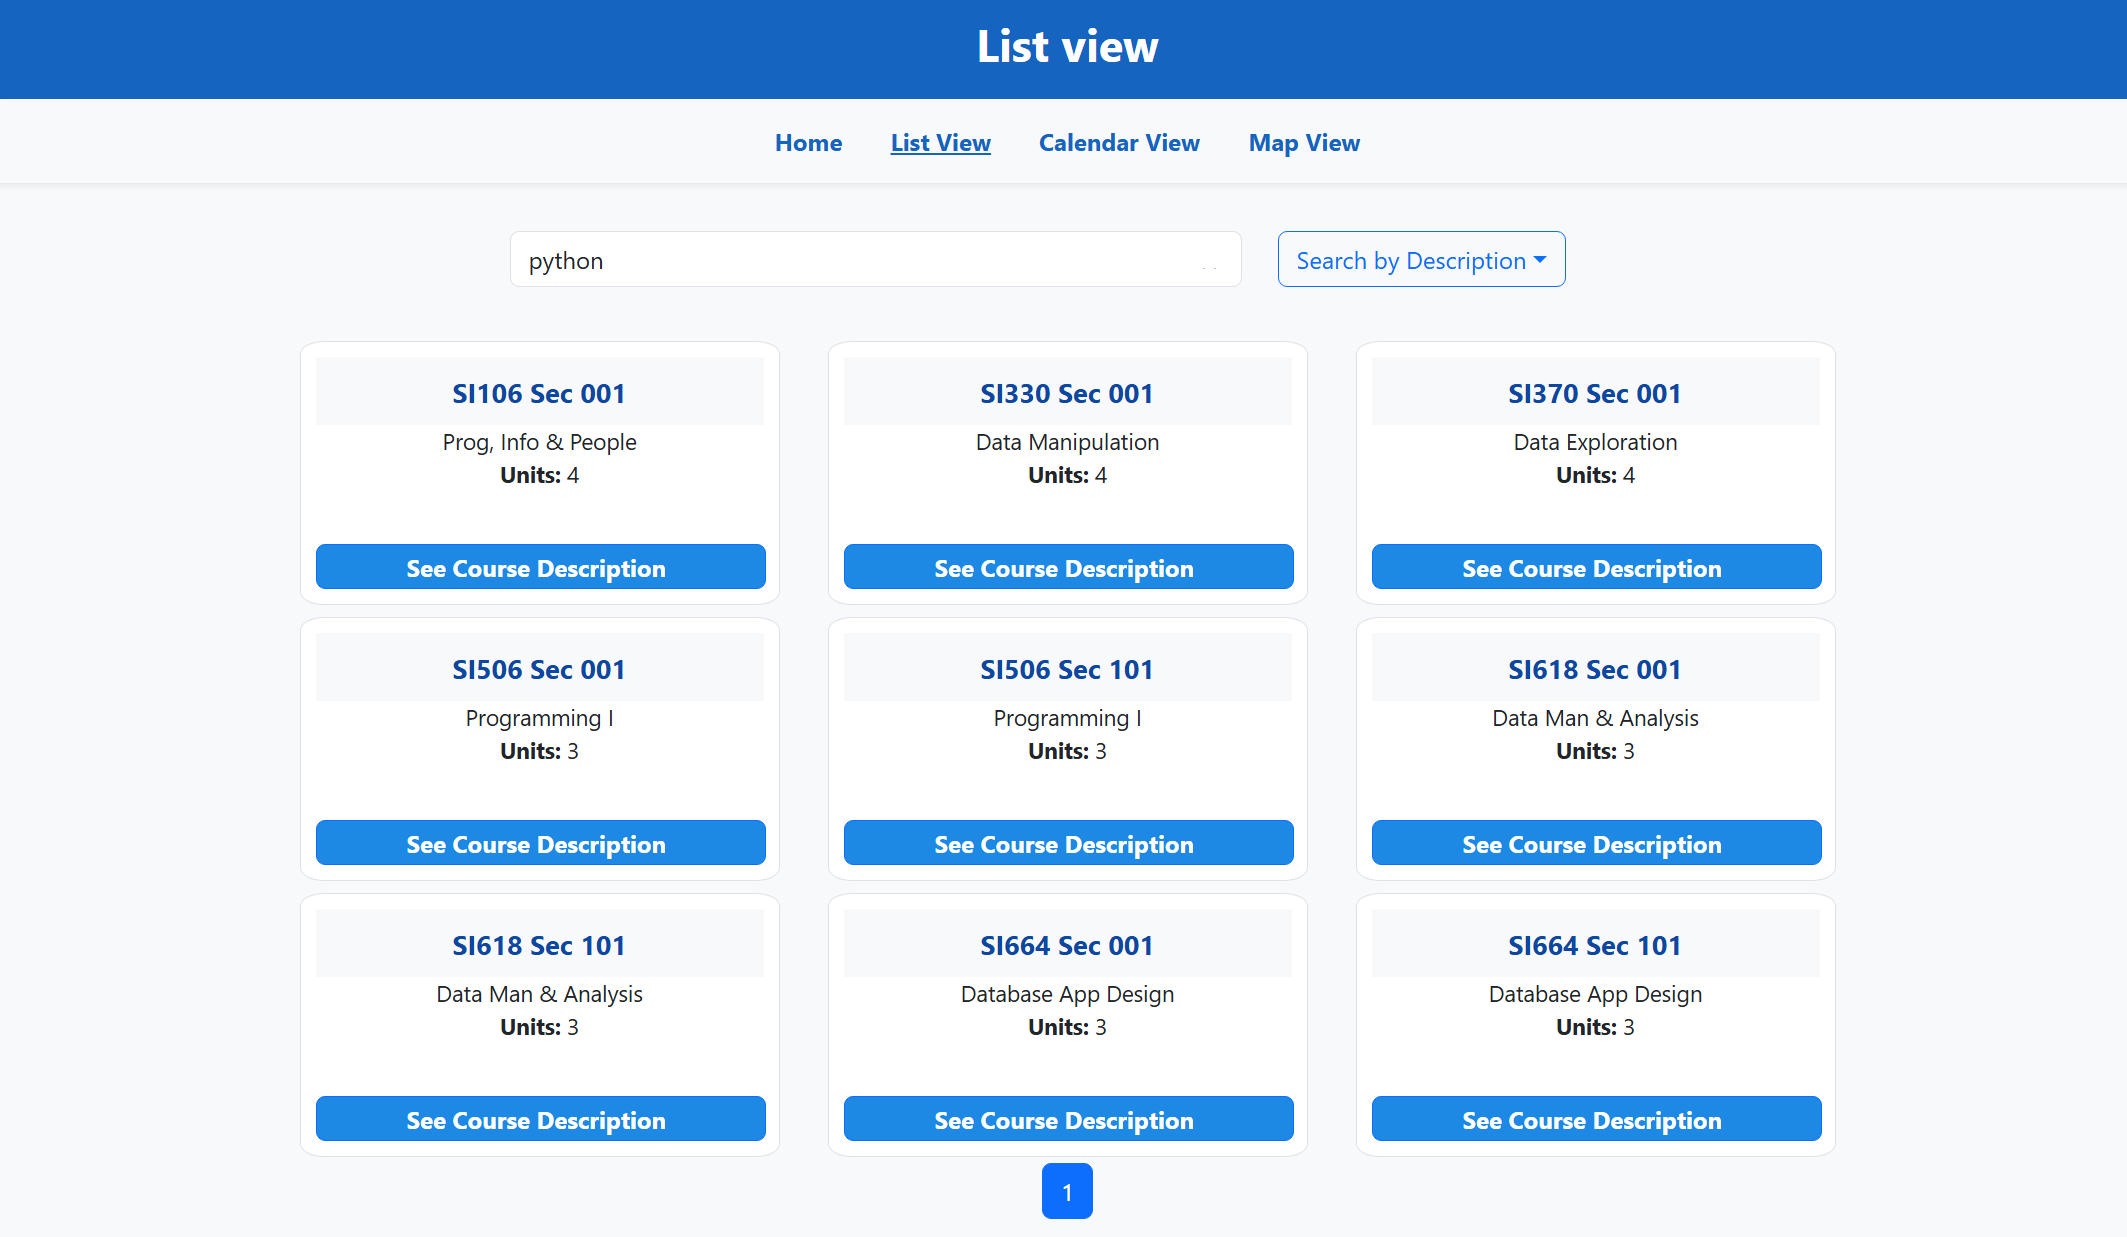Viewport: 2127px width, 1237px height.
Task: Click the SI664 Sec 101 card heading
Action: coord(1595,946)
